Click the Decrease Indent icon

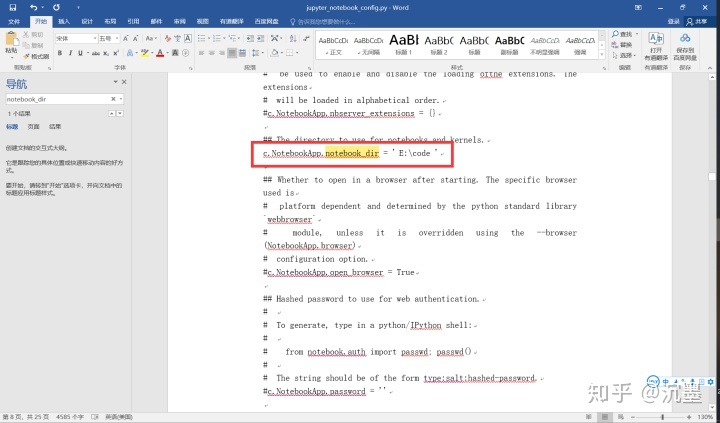click(x=250, y=39)
